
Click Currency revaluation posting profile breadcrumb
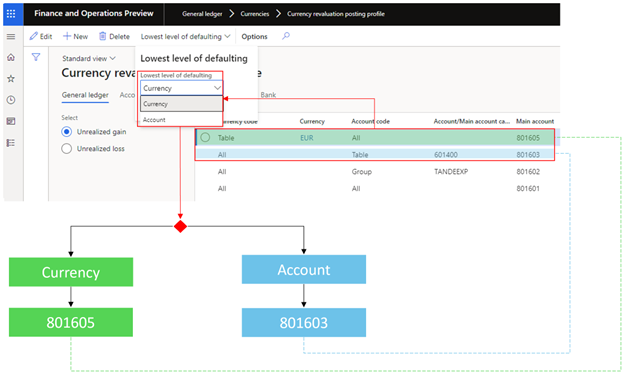click(x=335, y=14)
